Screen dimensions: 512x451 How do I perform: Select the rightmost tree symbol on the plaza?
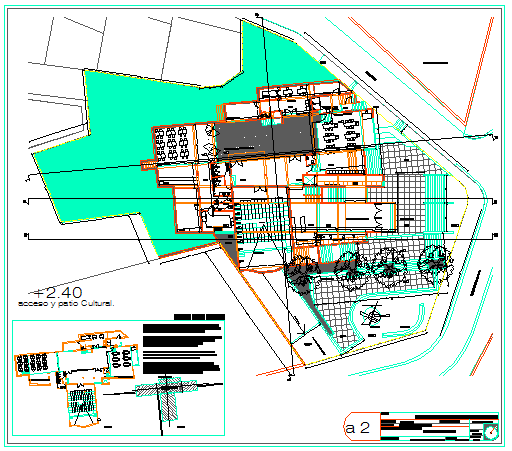click(x=435, y=263)
